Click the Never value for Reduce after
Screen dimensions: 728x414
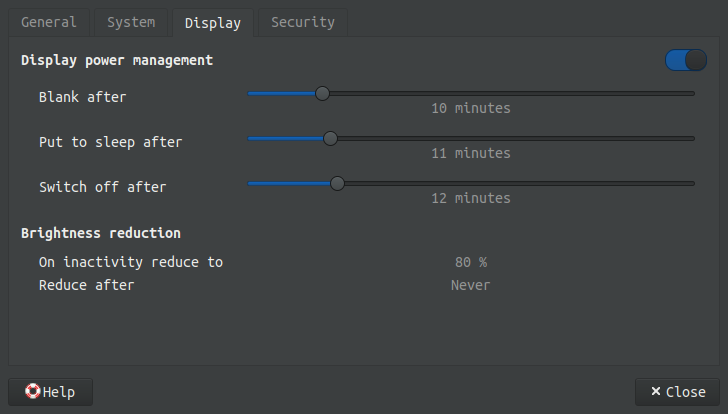coord(470,285)
